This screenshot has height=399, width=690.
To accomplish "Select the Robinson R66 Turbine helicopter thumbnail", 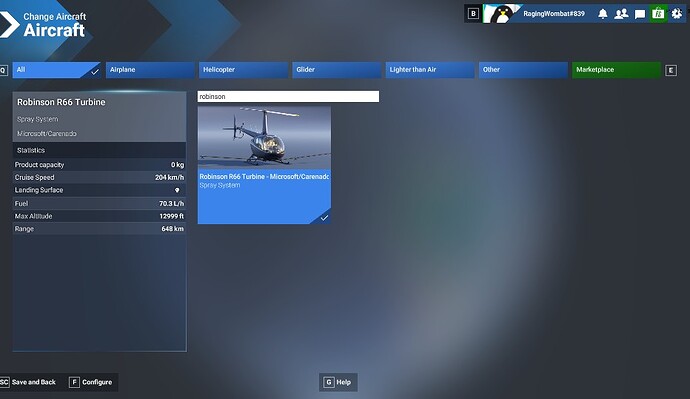I will click(x=264, y=138).
